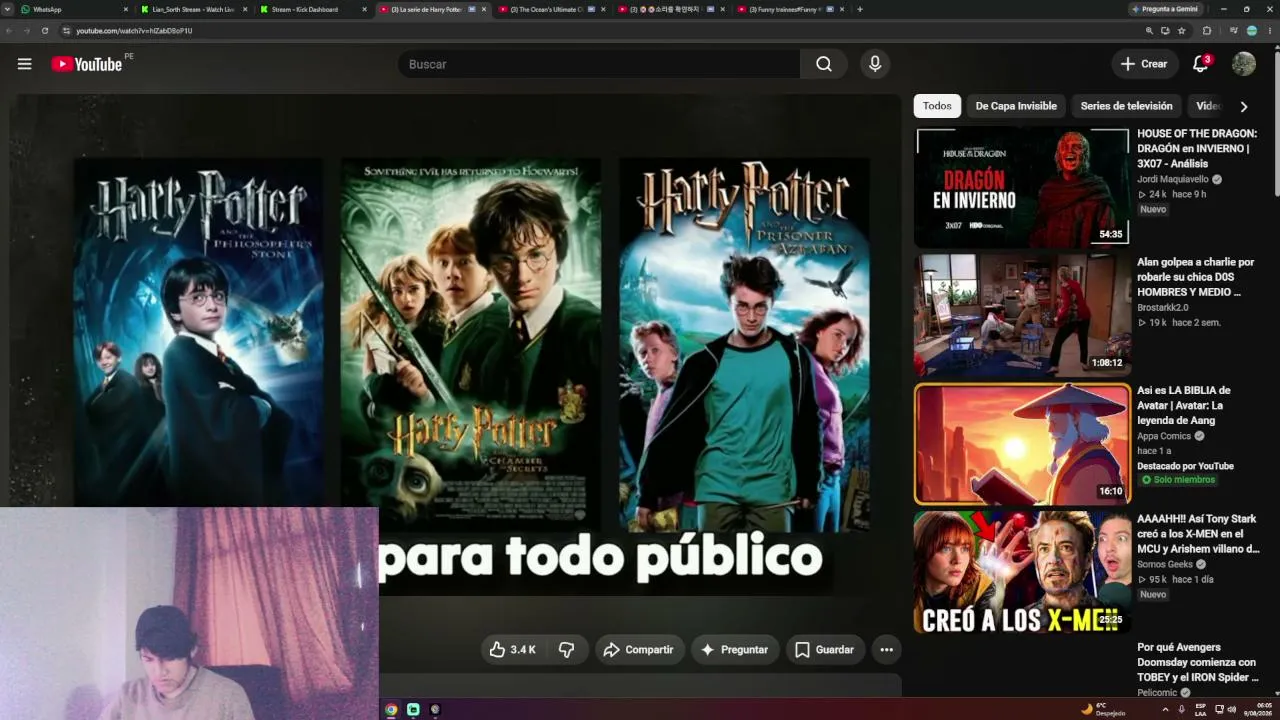
Task: Open 'AAAAHH!! Así Tony Stark' video title
Action: click(1198, 534)
